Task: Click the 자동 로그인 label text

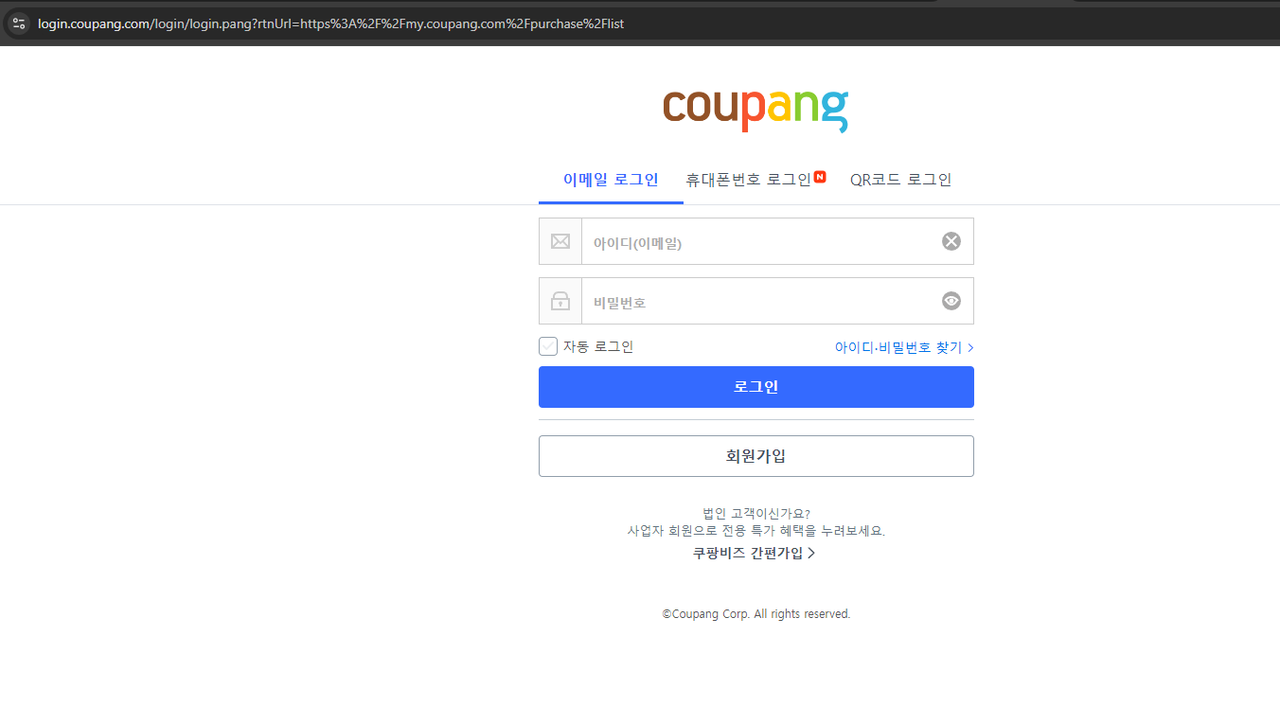Action: coord(598,347)
